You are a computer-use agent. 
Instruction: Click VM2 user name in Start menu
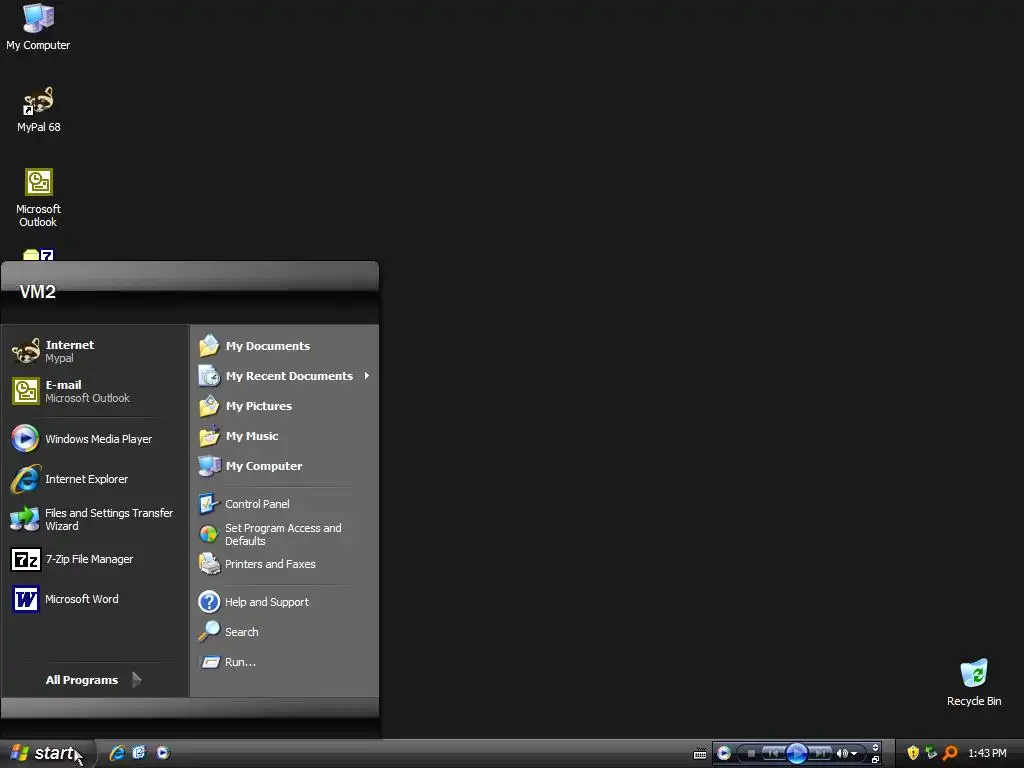point(37,292)
